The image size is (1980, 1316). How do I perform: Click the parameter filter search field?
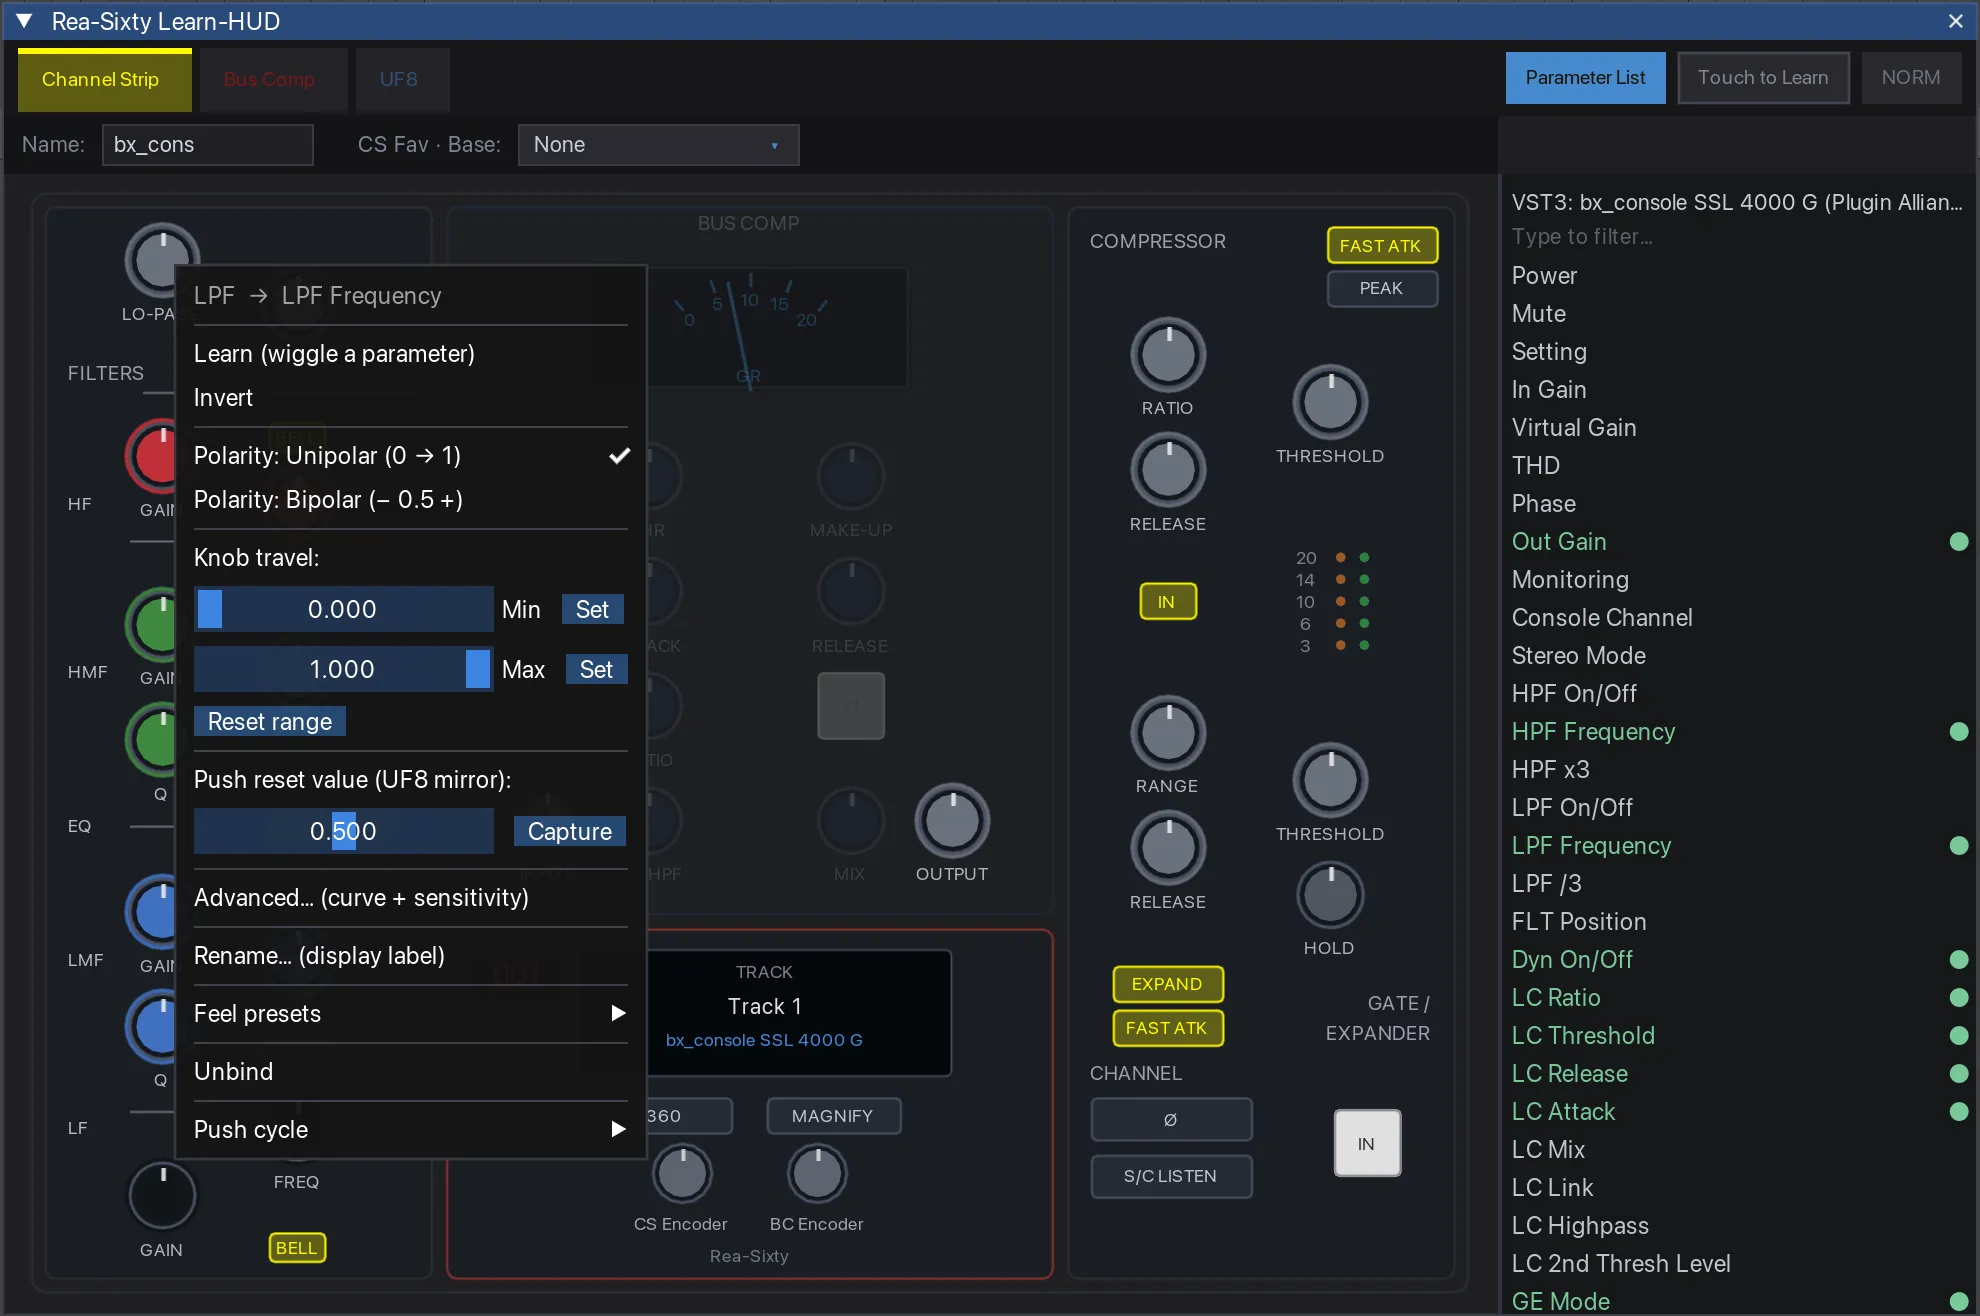1740,237
